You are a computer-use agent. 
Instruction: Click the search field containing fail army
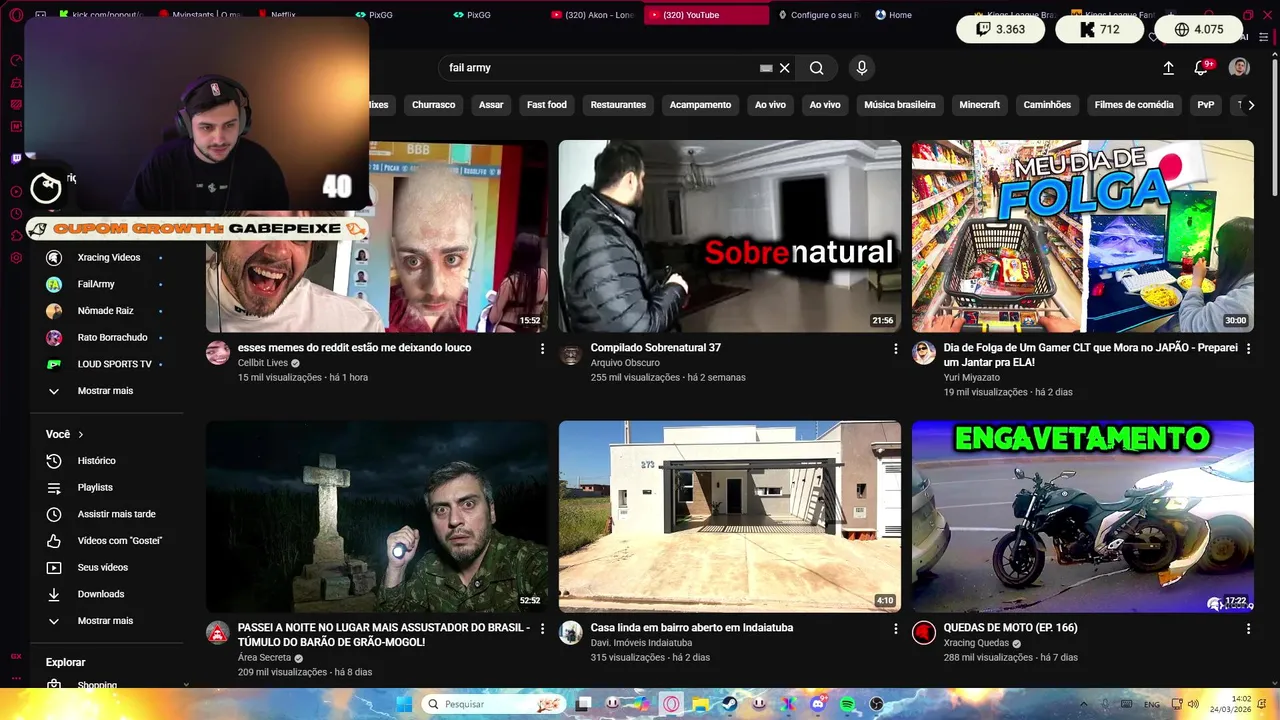[600, 68]
